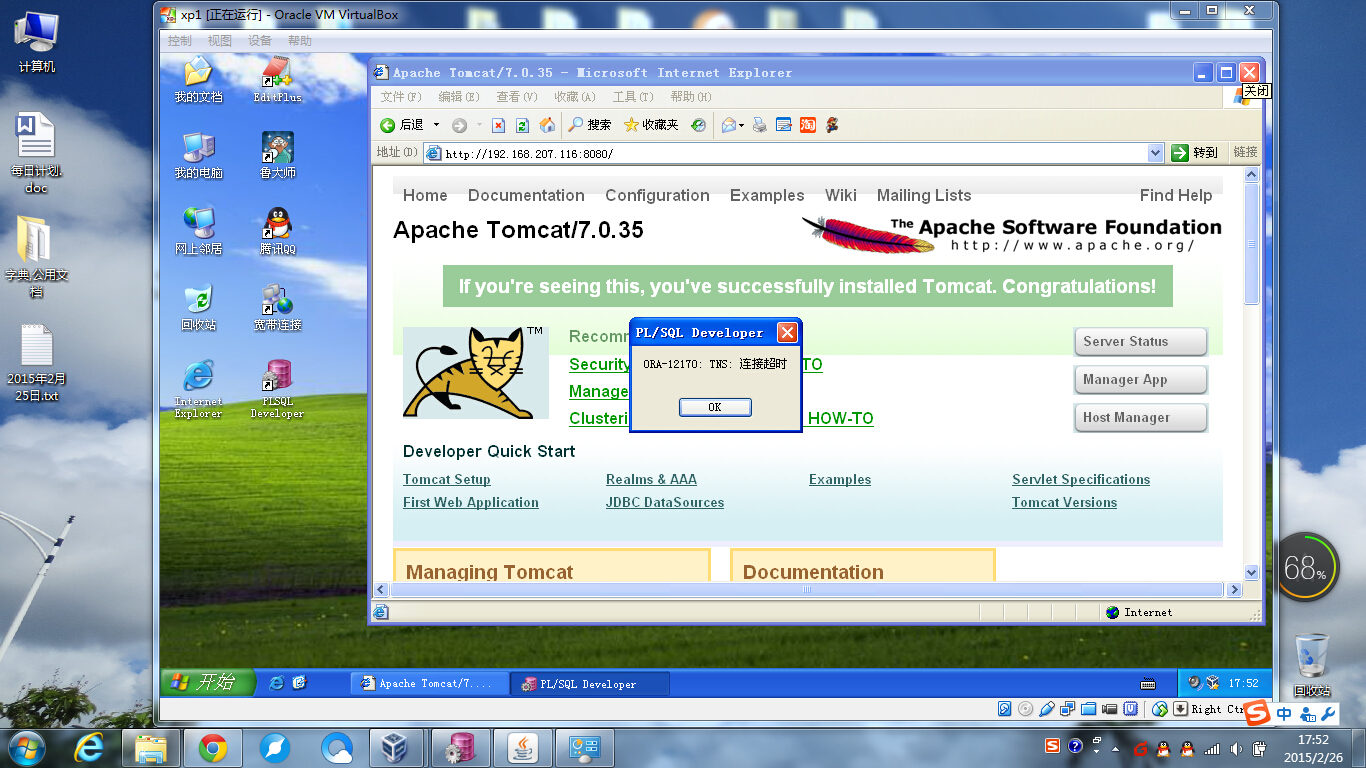Click the Java icon in Windows taskbar
The width and height of the screenshot is (1366, 768).
[521, 747]
